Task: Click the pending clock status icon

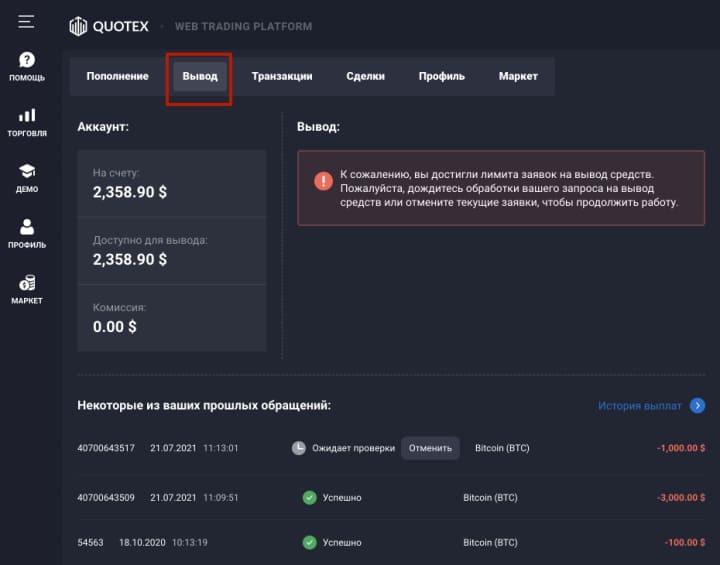Action: point(299,448)
